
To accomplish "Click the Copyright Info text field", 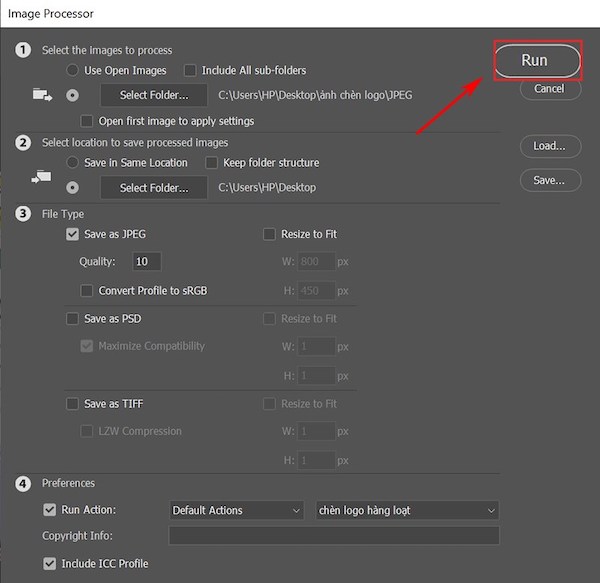I will tap(333, 536).
